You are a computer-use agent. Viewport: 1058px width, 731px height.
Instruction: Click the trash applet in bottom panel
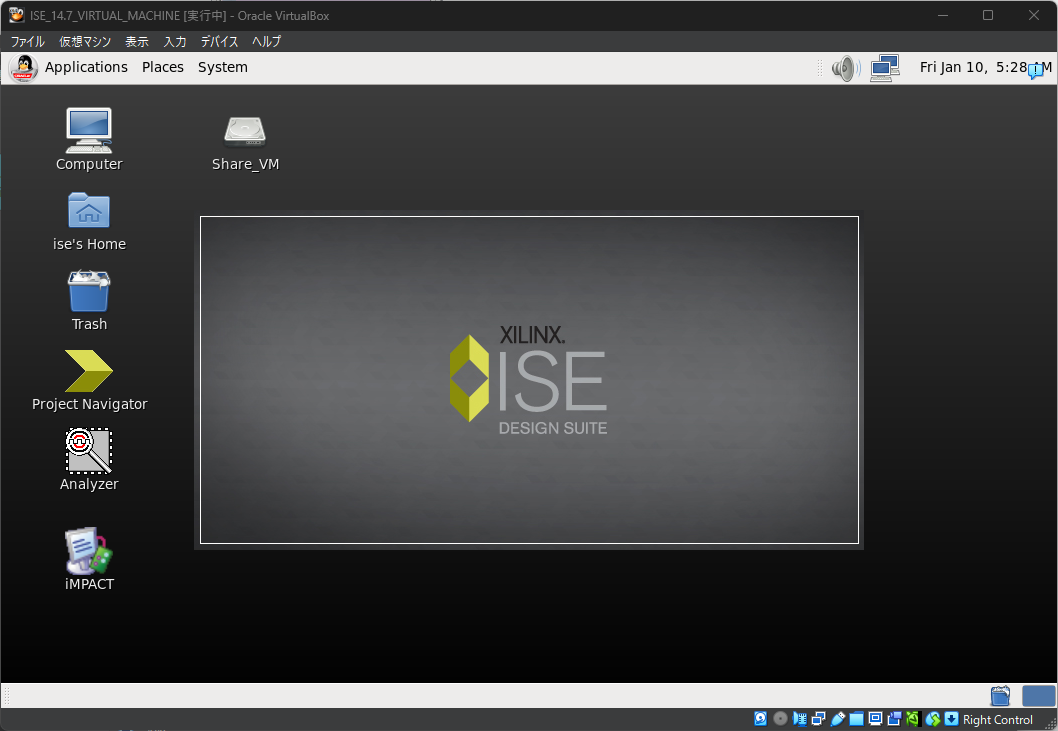(1000, 695)
